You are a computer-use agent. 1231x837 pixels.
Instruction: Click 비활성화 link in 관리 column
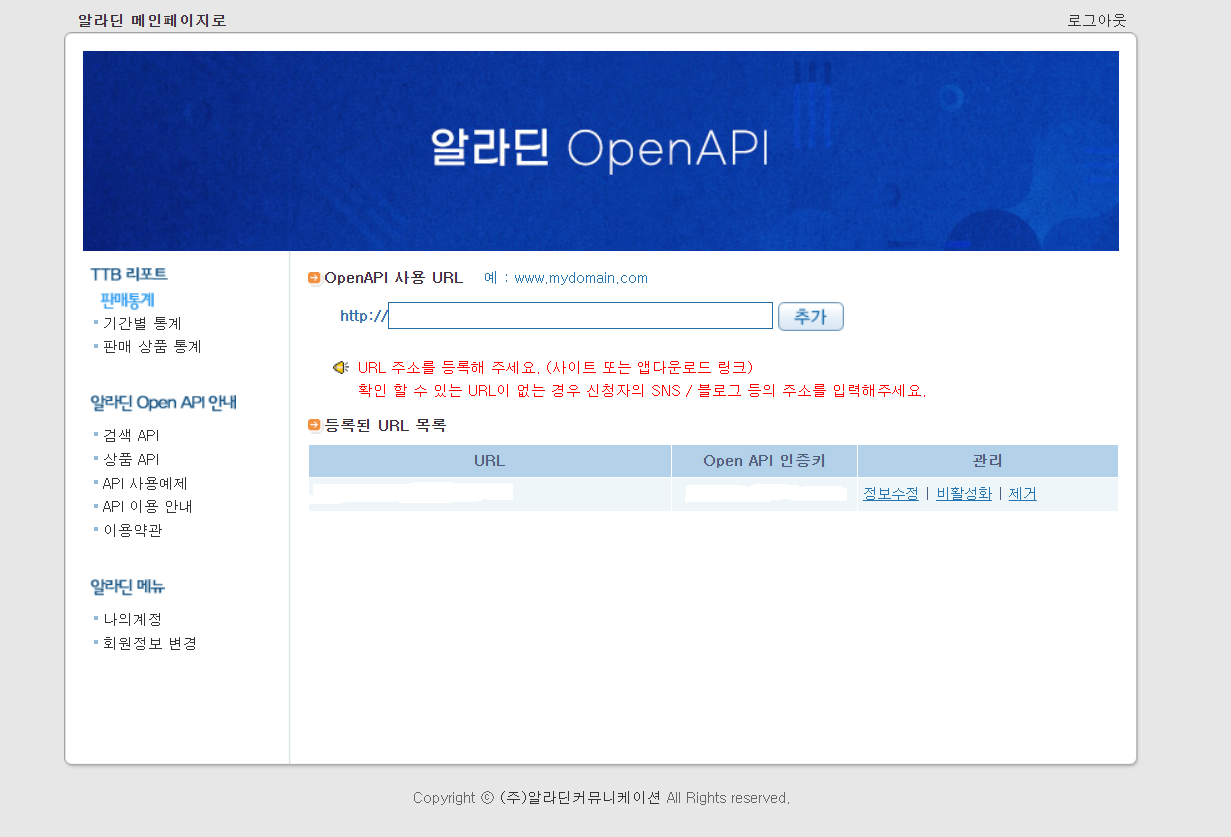(x=964, y=494)
